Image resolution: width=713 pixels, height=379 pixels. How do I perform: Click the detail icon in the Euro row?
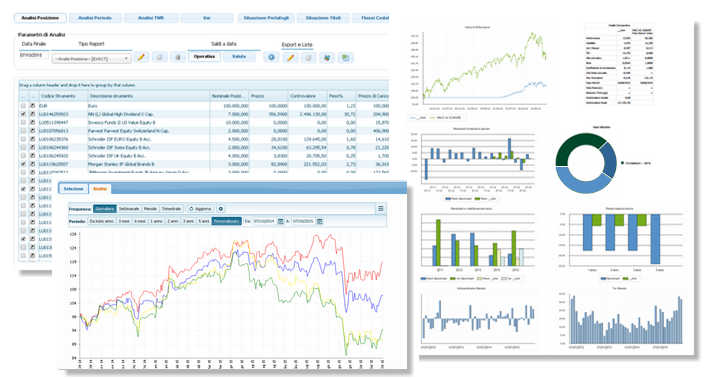point(33,106)
